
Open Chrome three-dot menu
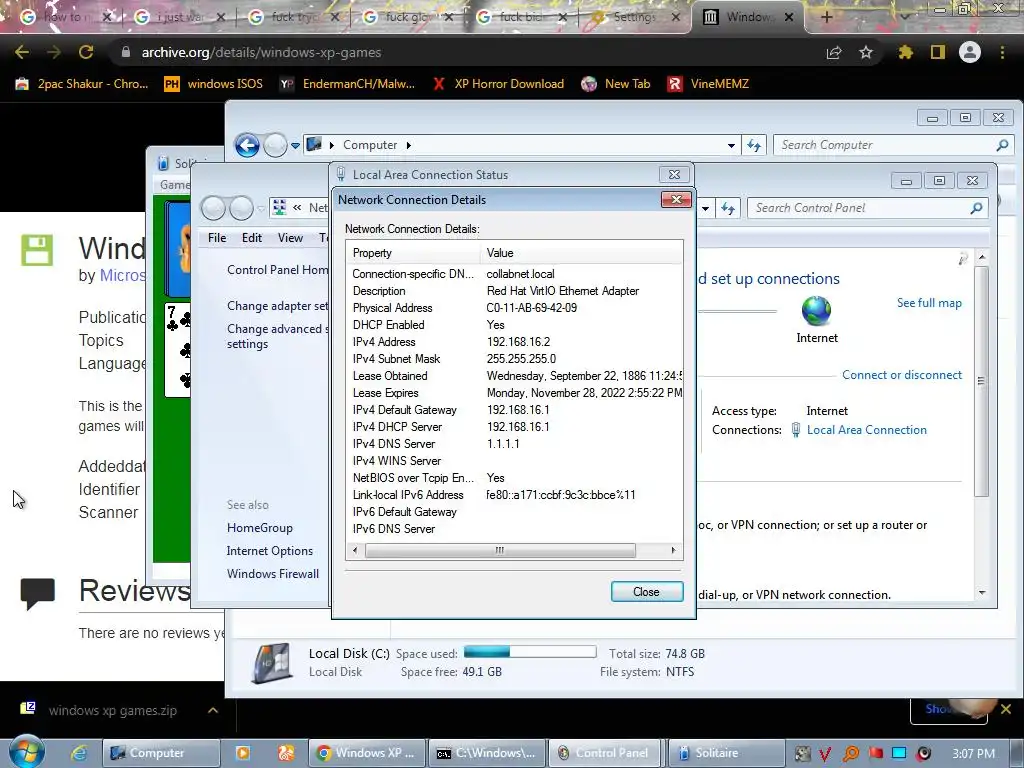(x=1002, y=52)
